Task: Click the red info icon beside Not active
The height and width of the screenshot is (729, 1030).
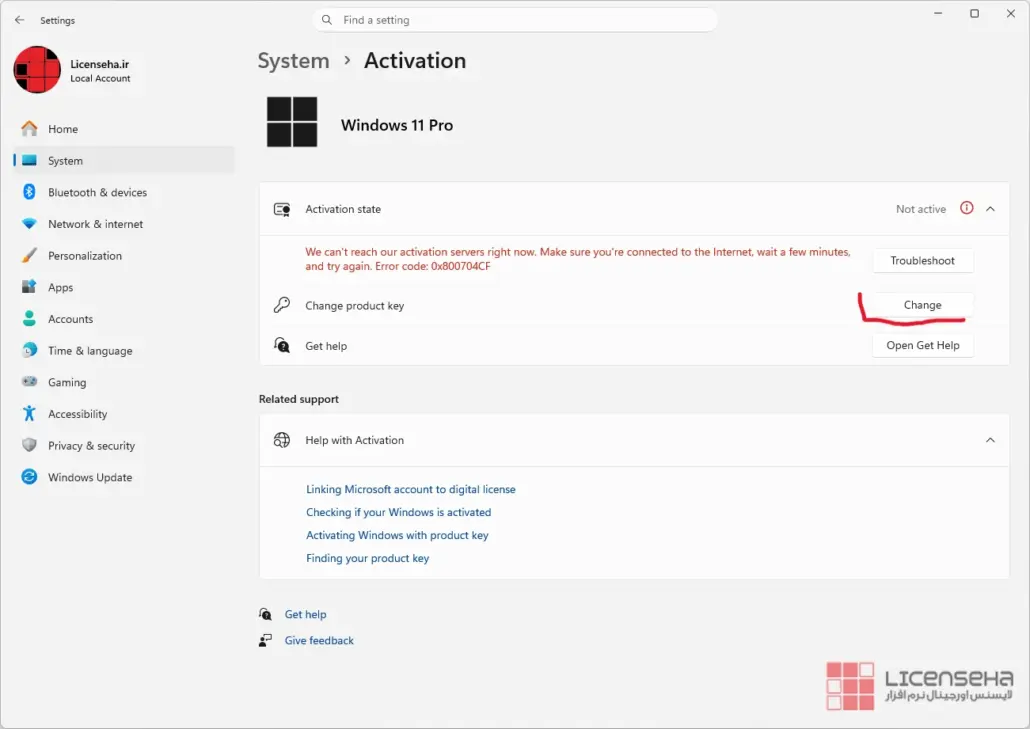Action: tap(966, 208)
